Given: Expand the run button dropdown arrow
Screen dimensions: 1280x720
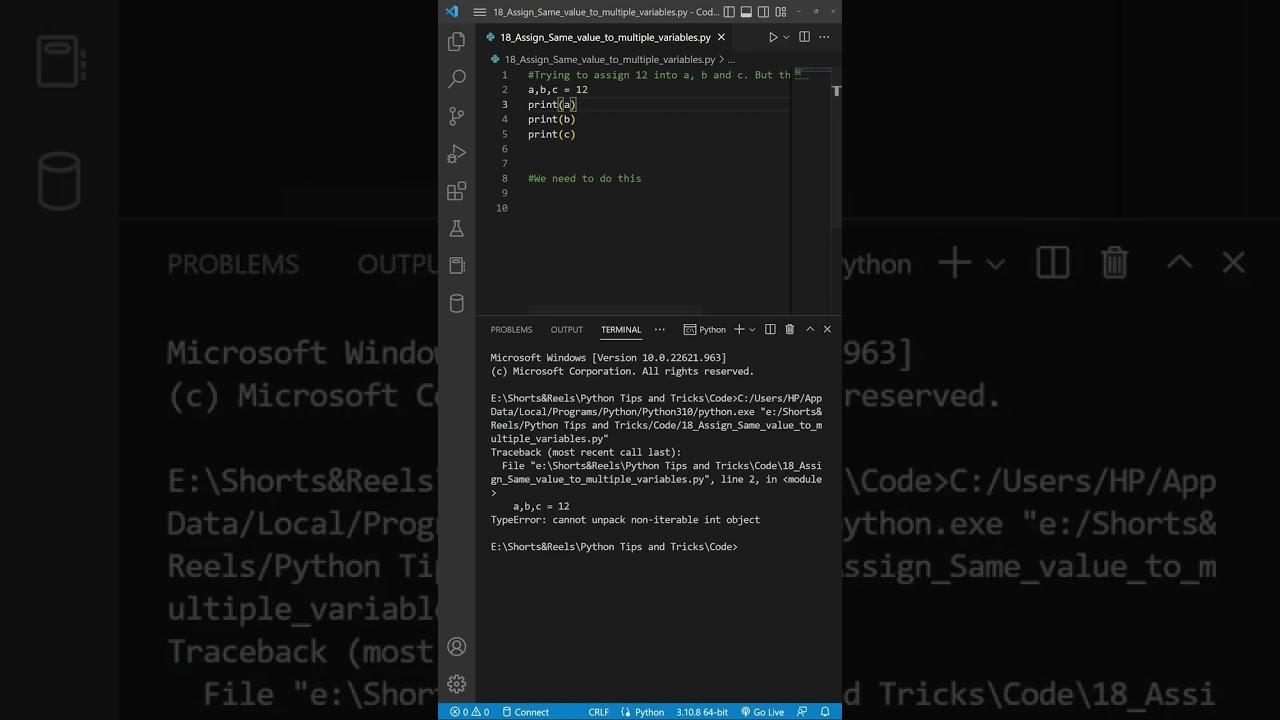Looking at the screenshot, I should [x=786, y=37].
